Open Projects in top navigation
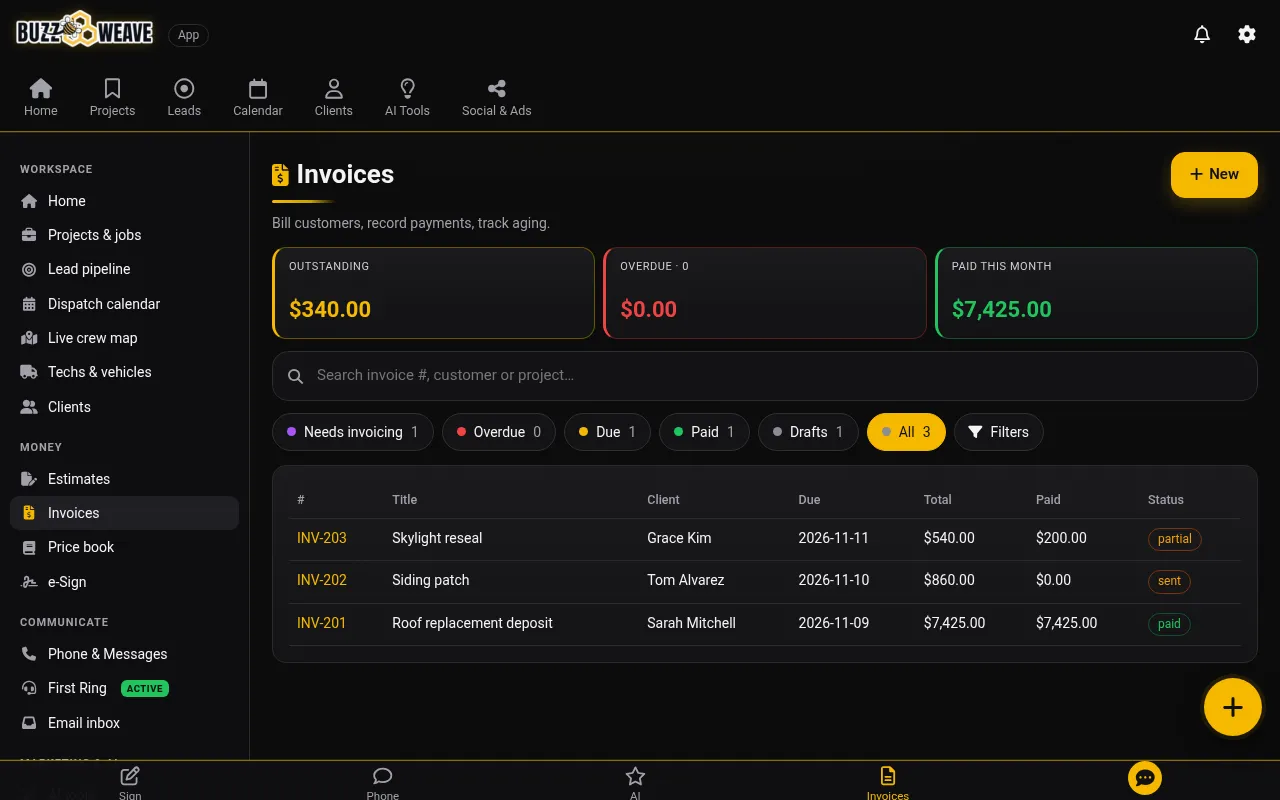This screenshot has width=1280, height=800. 112,98
